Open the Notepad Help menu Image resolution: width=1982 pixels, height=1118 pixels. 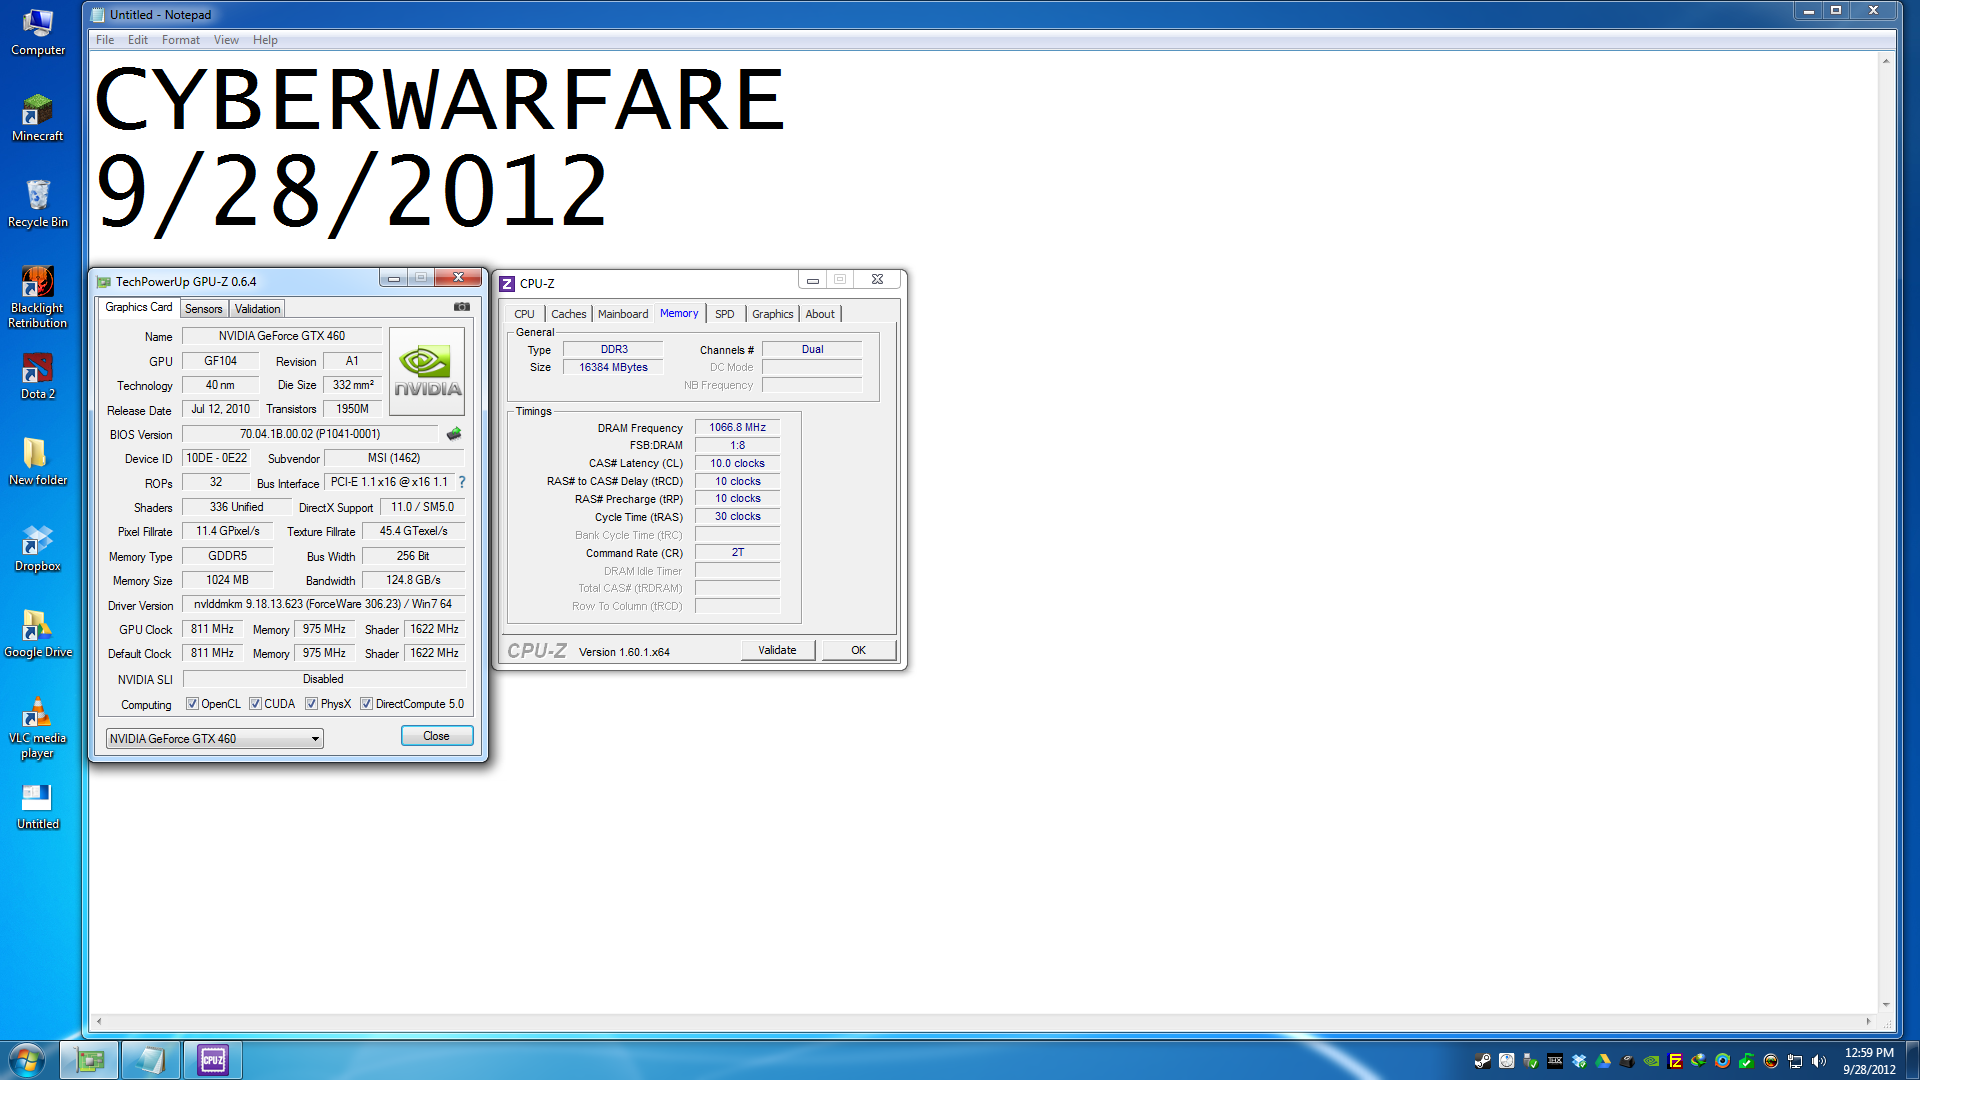tap(265, 40)
